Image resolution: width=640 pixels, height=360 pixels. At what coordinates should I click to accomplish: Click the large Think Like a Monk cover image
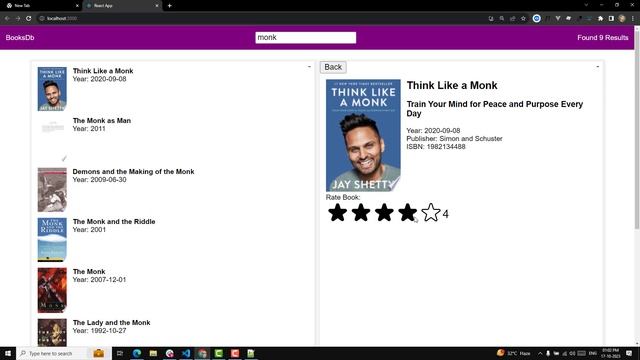click(363, 135)
